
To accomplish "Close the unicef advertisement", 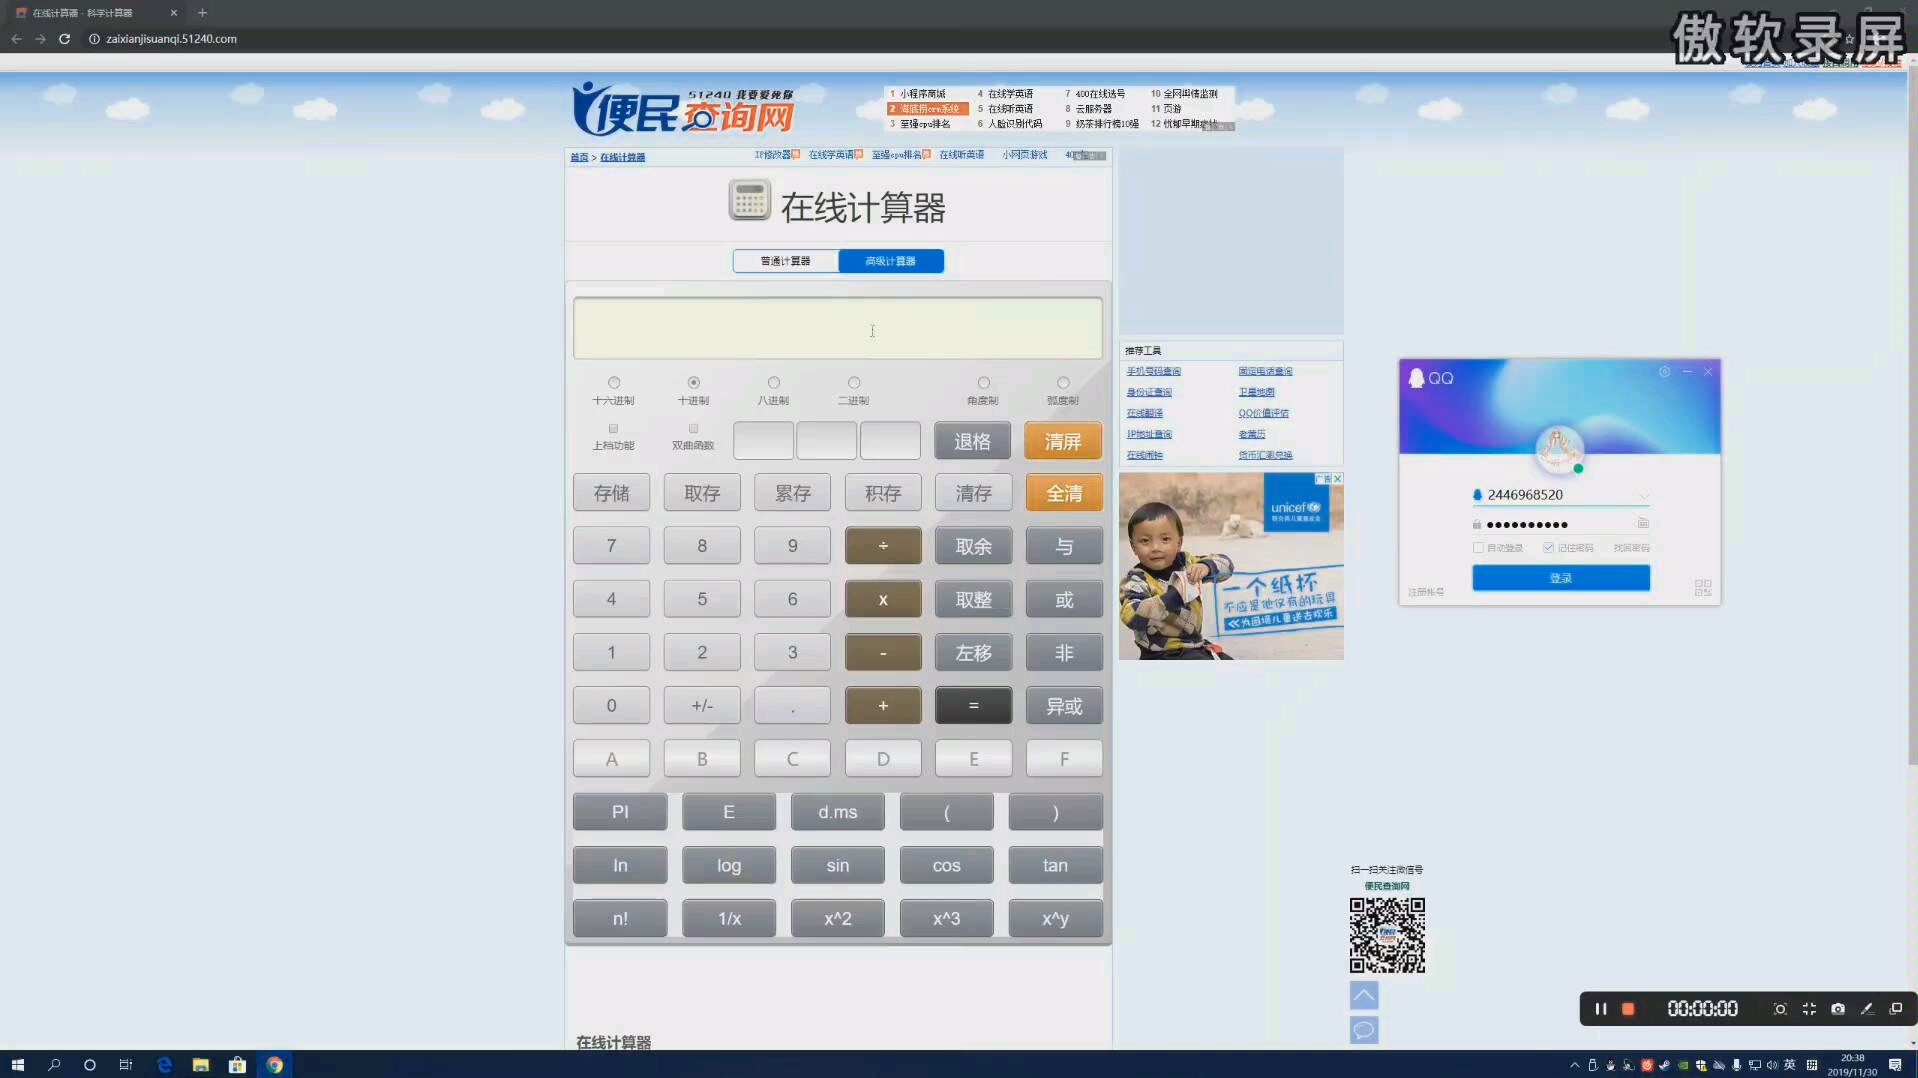I will (1338, 479).
